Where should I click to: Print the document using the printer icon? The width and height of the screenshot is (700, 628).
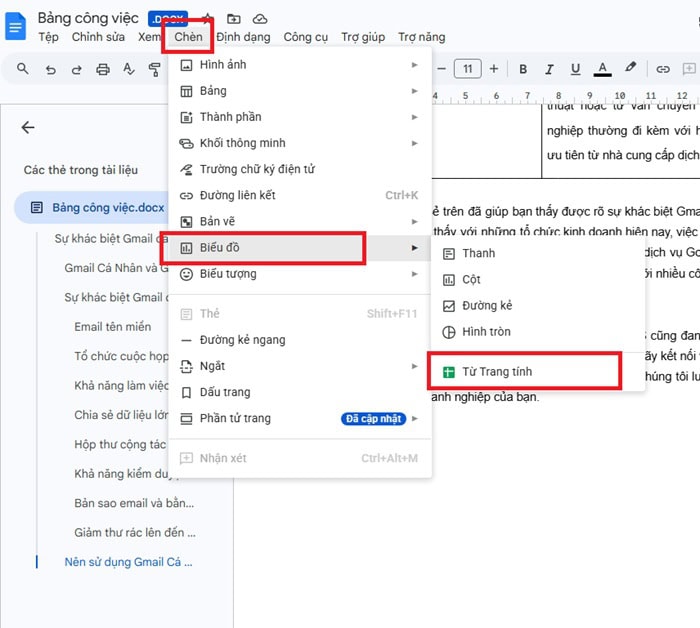click(x=102, y=69)
